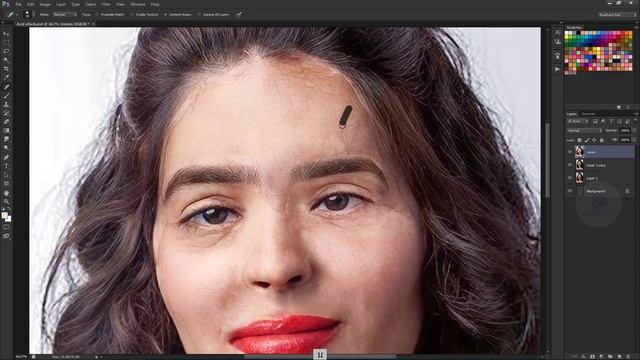The height and width of the screenshot is (360, 640).
Task: Open the layer Opacity dropdown arrow
Action: [634, 131]
